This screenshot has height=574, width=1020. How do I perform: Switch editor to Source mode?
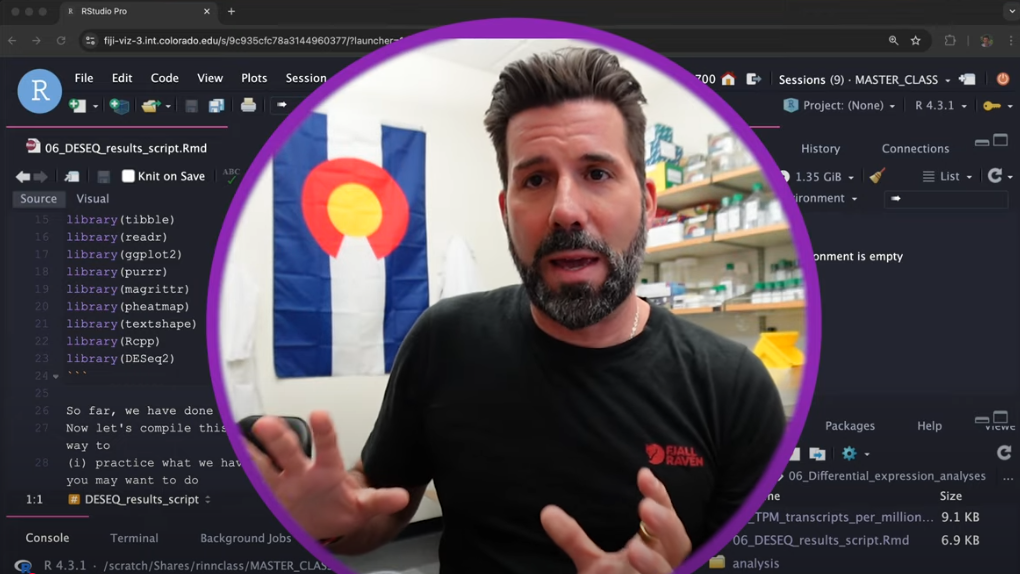38,198
